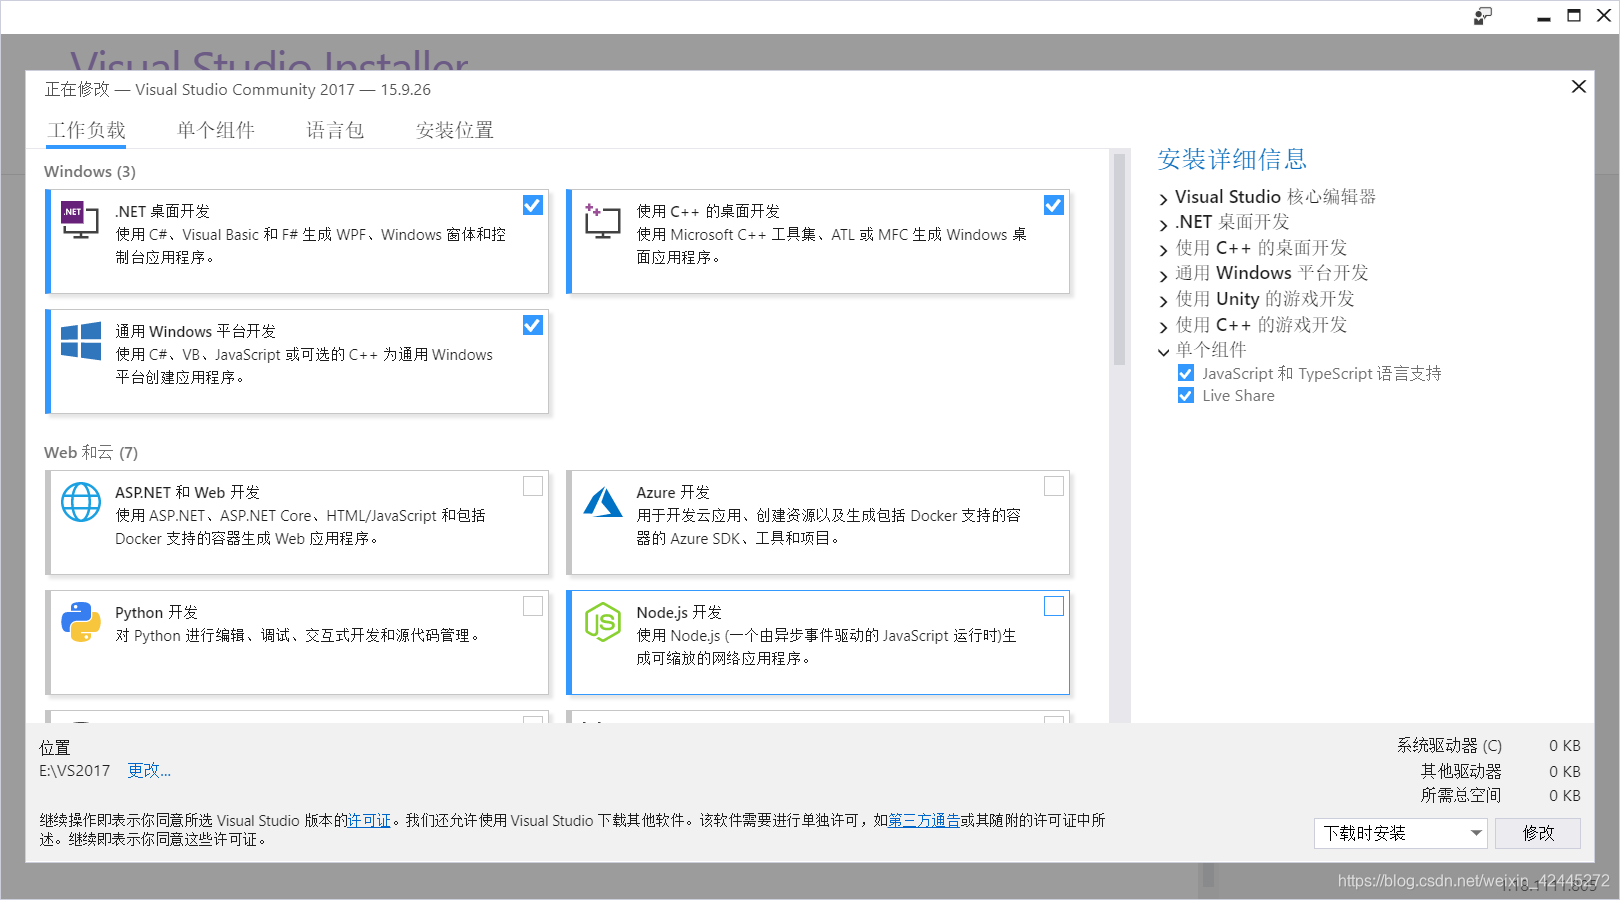Image resolution: width=1620 pixels, height=900 pixels.
Task: Expand 使用 Unity 的游戏开发 details
Action: (x=1163, y=301)
